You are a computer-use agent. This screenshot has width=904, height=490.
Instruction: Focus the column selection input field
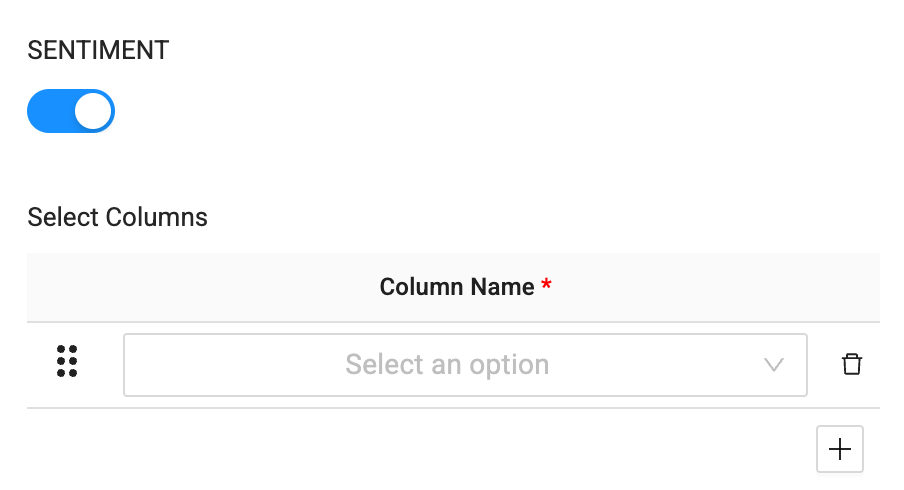tap(440, 365)
